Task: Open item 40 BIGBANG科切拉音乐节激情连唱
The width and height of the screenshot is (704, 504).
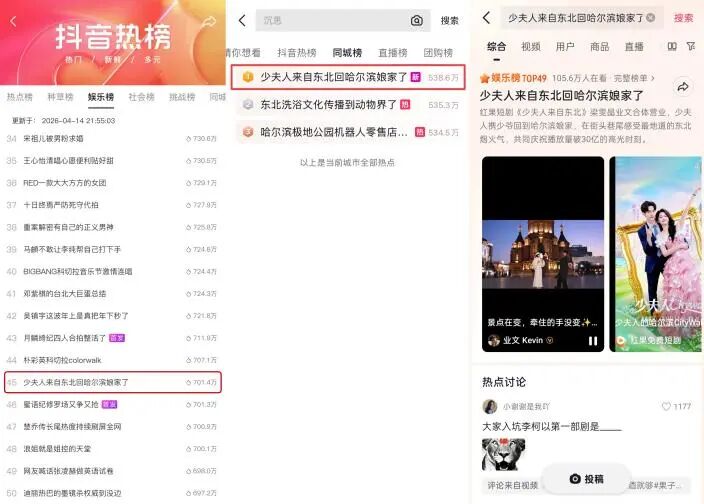Action: tap(112, 272)
